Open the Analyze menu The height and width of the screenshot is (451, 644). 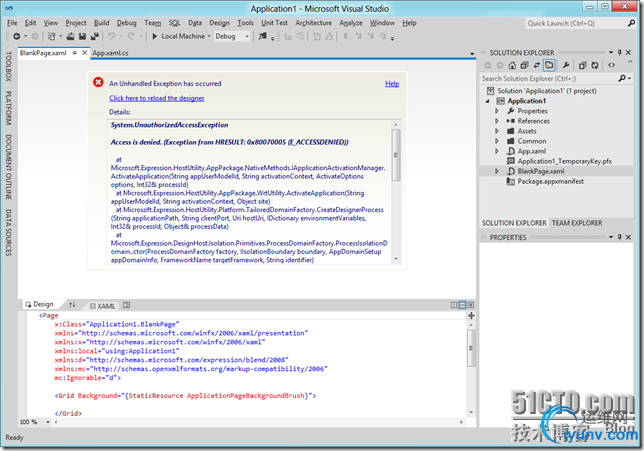351,23
